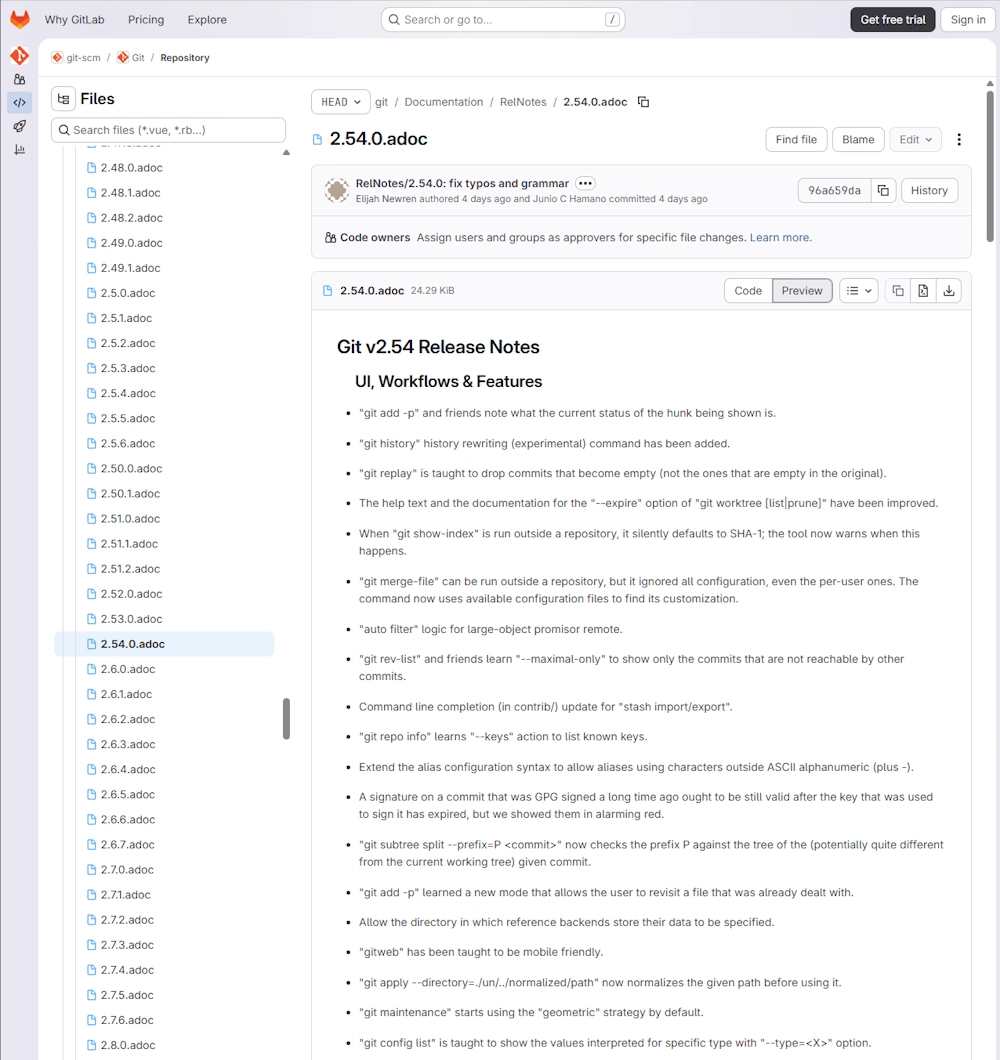
Task: Copy commit SHA 96a659da
Action: (x=882, y=191)
